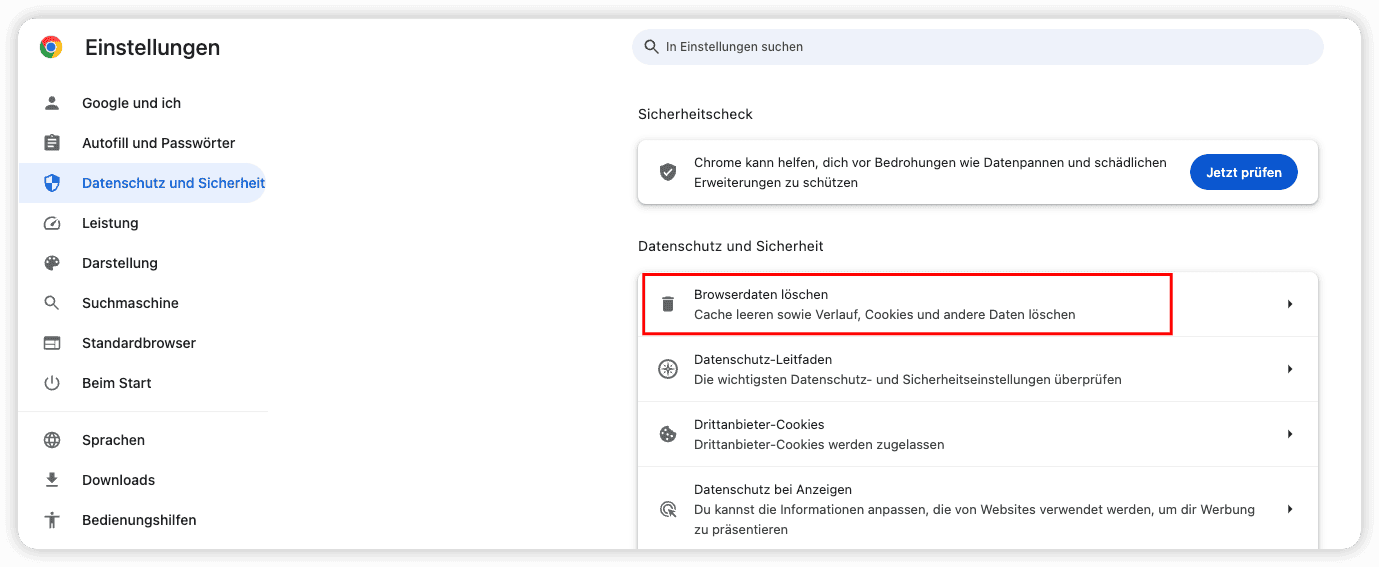
Task: Click the shield icon beside Datenschutz und Sicherheit
Action: click(52, 183)
